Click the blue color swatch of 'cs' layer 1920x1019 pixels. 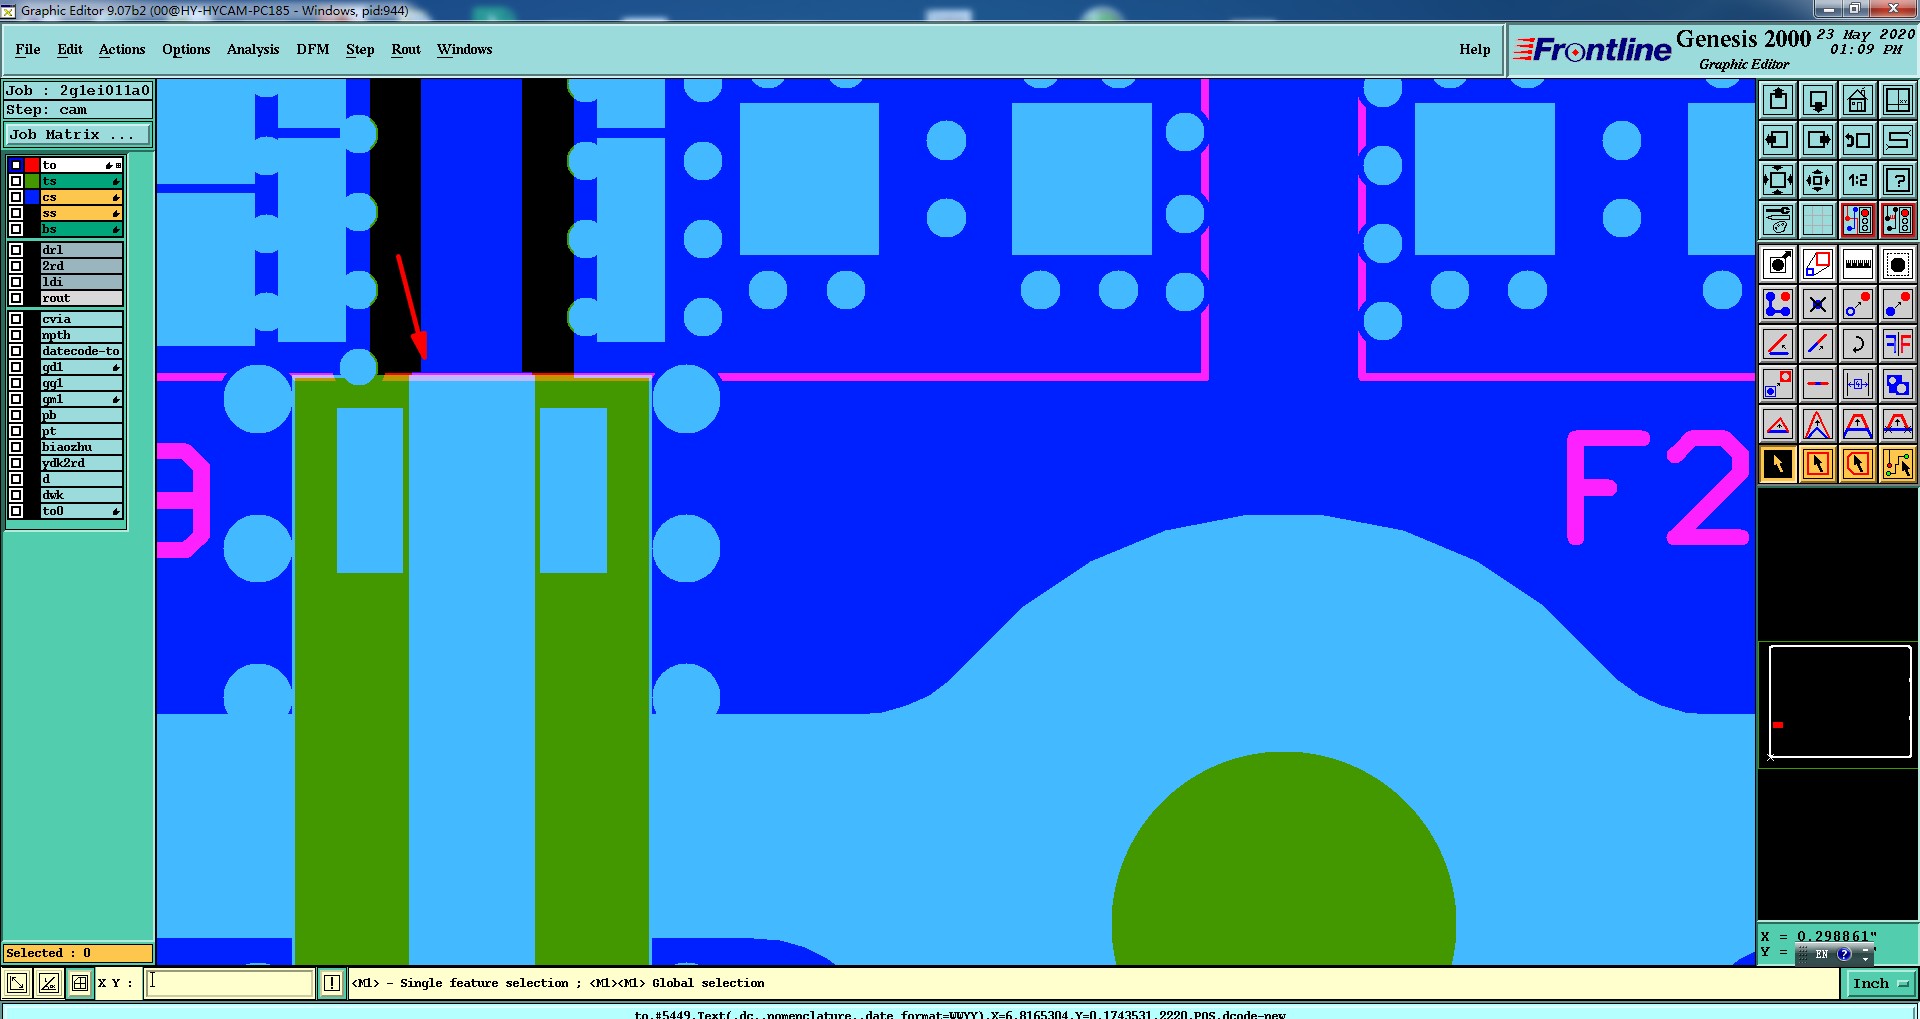point(32,197)
